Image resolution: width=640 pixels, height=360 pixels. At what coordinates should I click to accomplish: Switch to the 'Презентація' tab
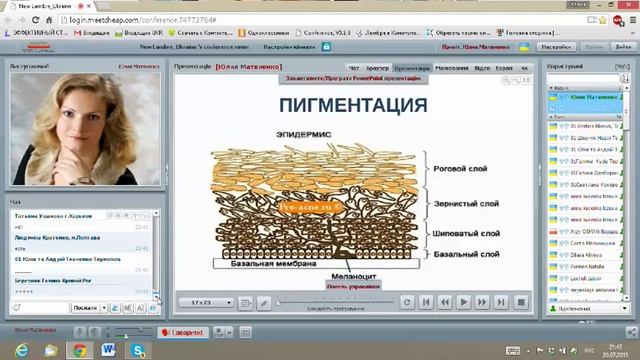[x=412, y=68]
